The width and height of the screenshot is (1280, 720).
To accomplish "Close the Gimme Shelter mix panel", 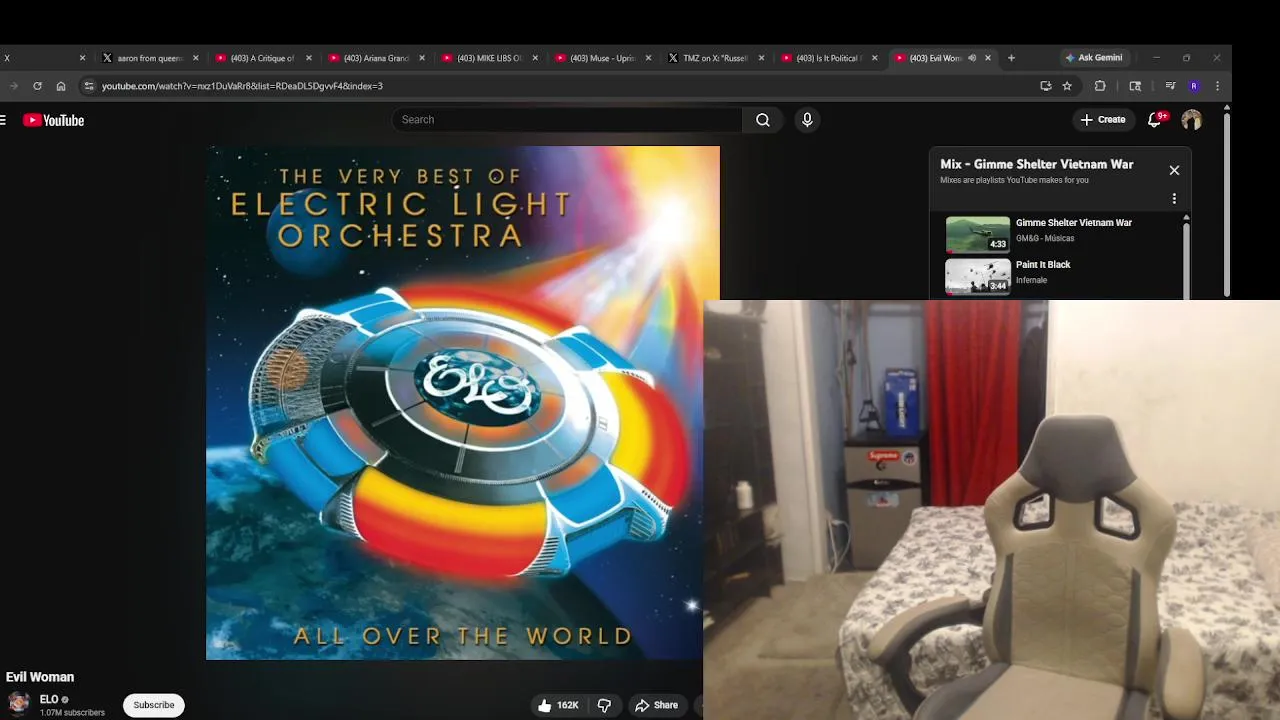I will click(x=1174, y=170).
